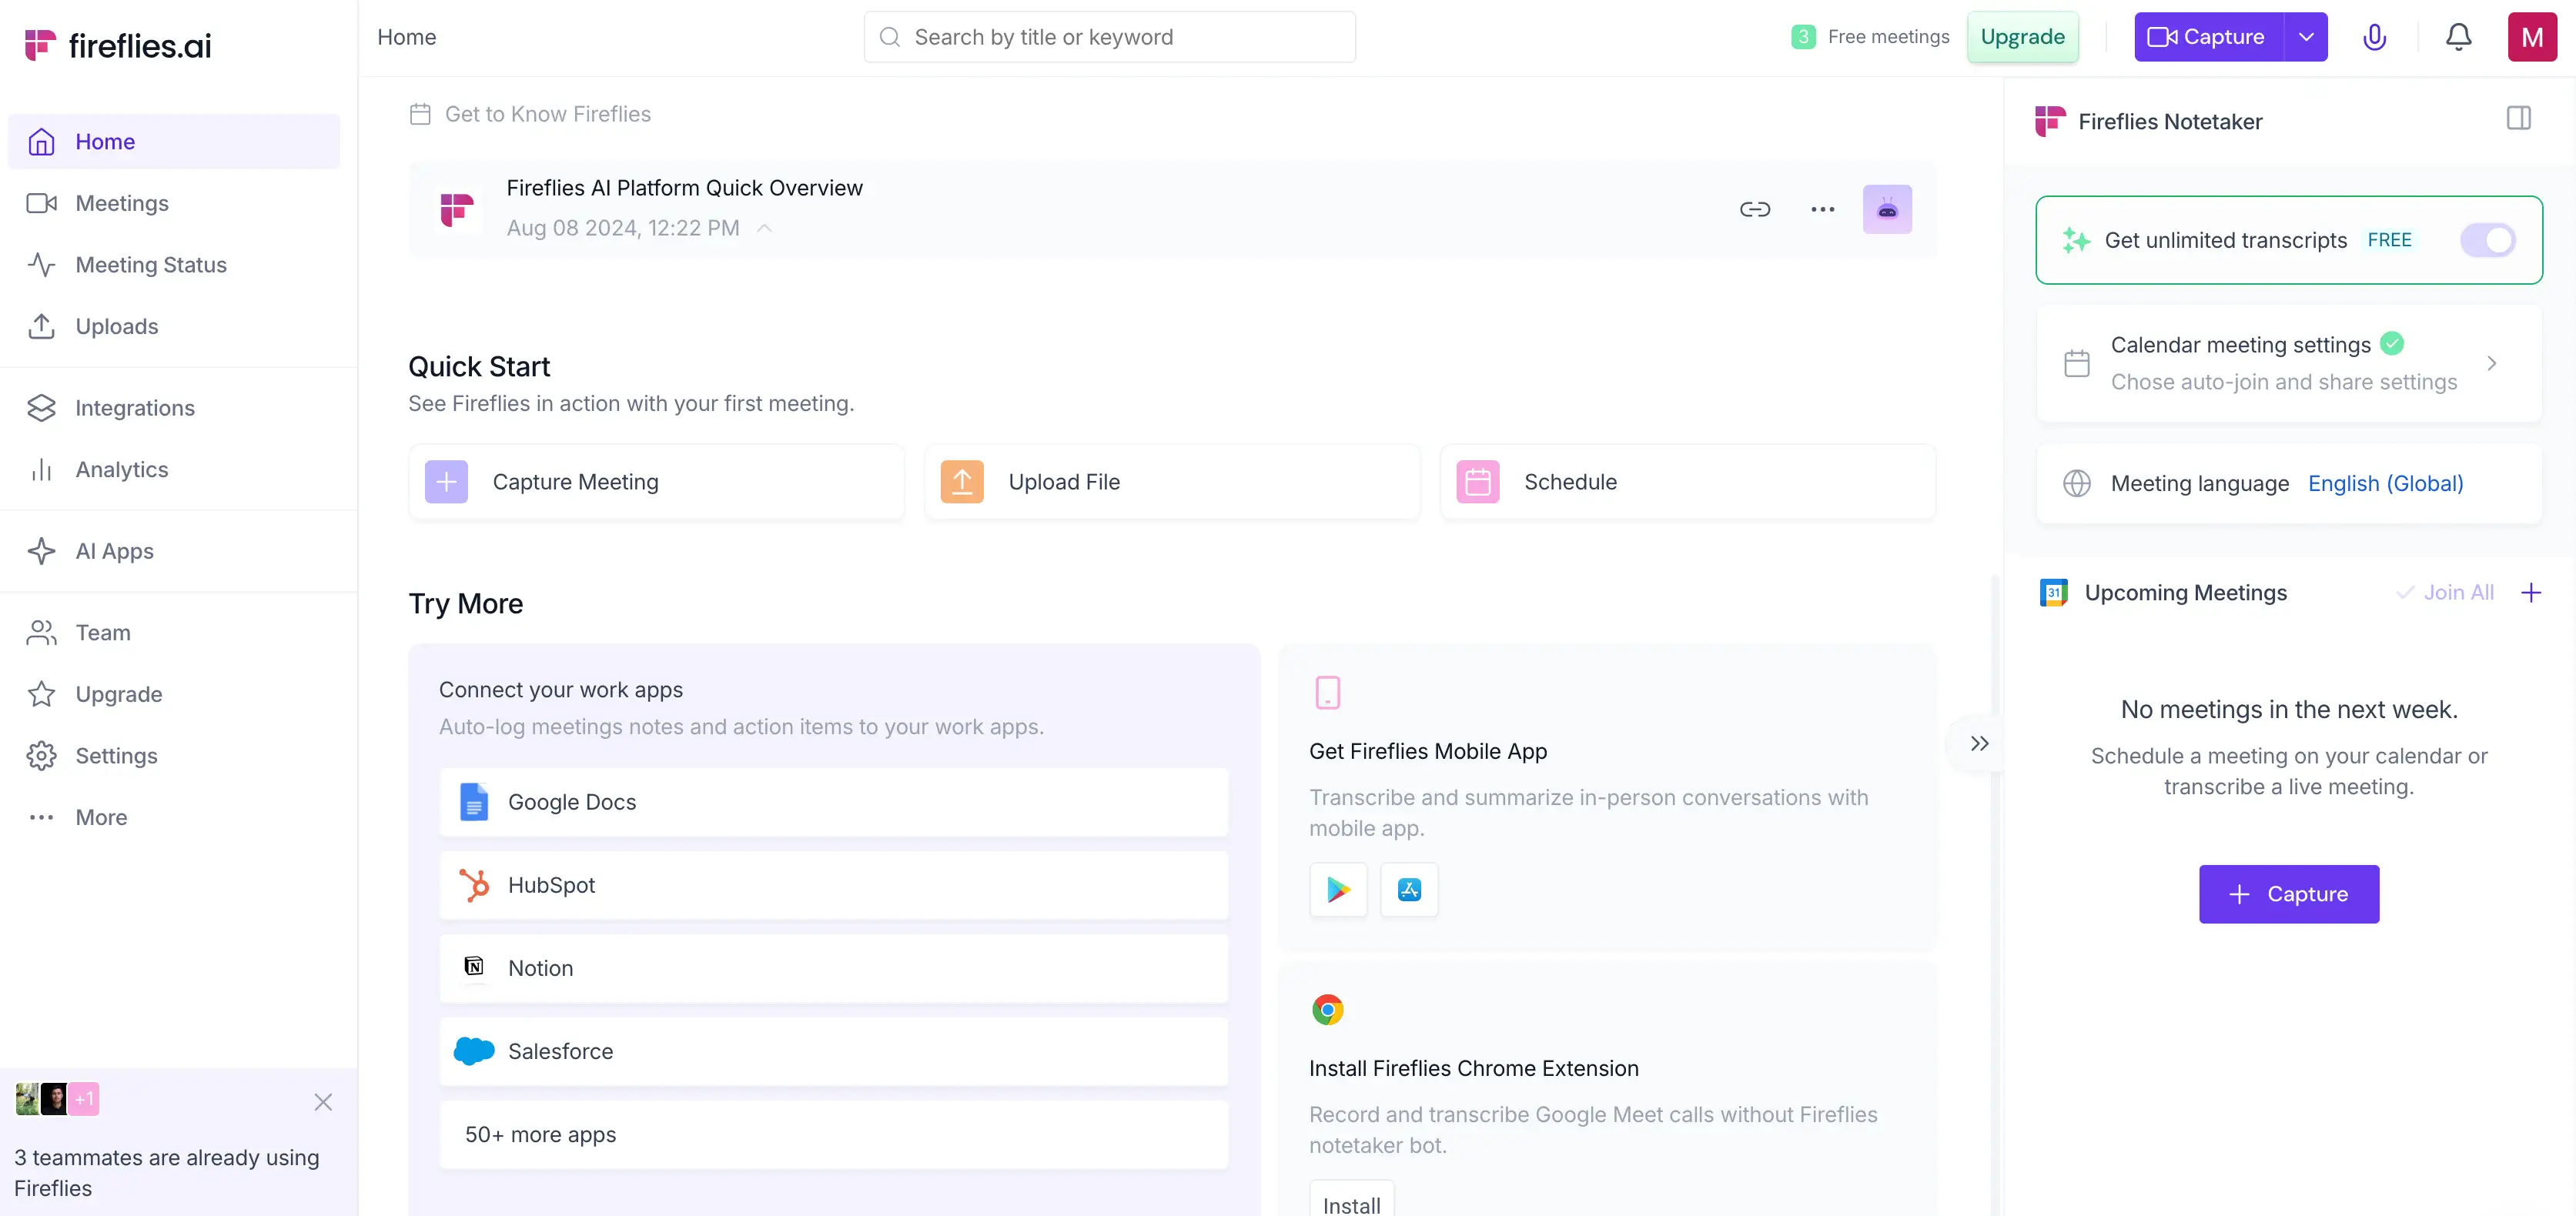Click the green Upgrade button

point(2022,37)
